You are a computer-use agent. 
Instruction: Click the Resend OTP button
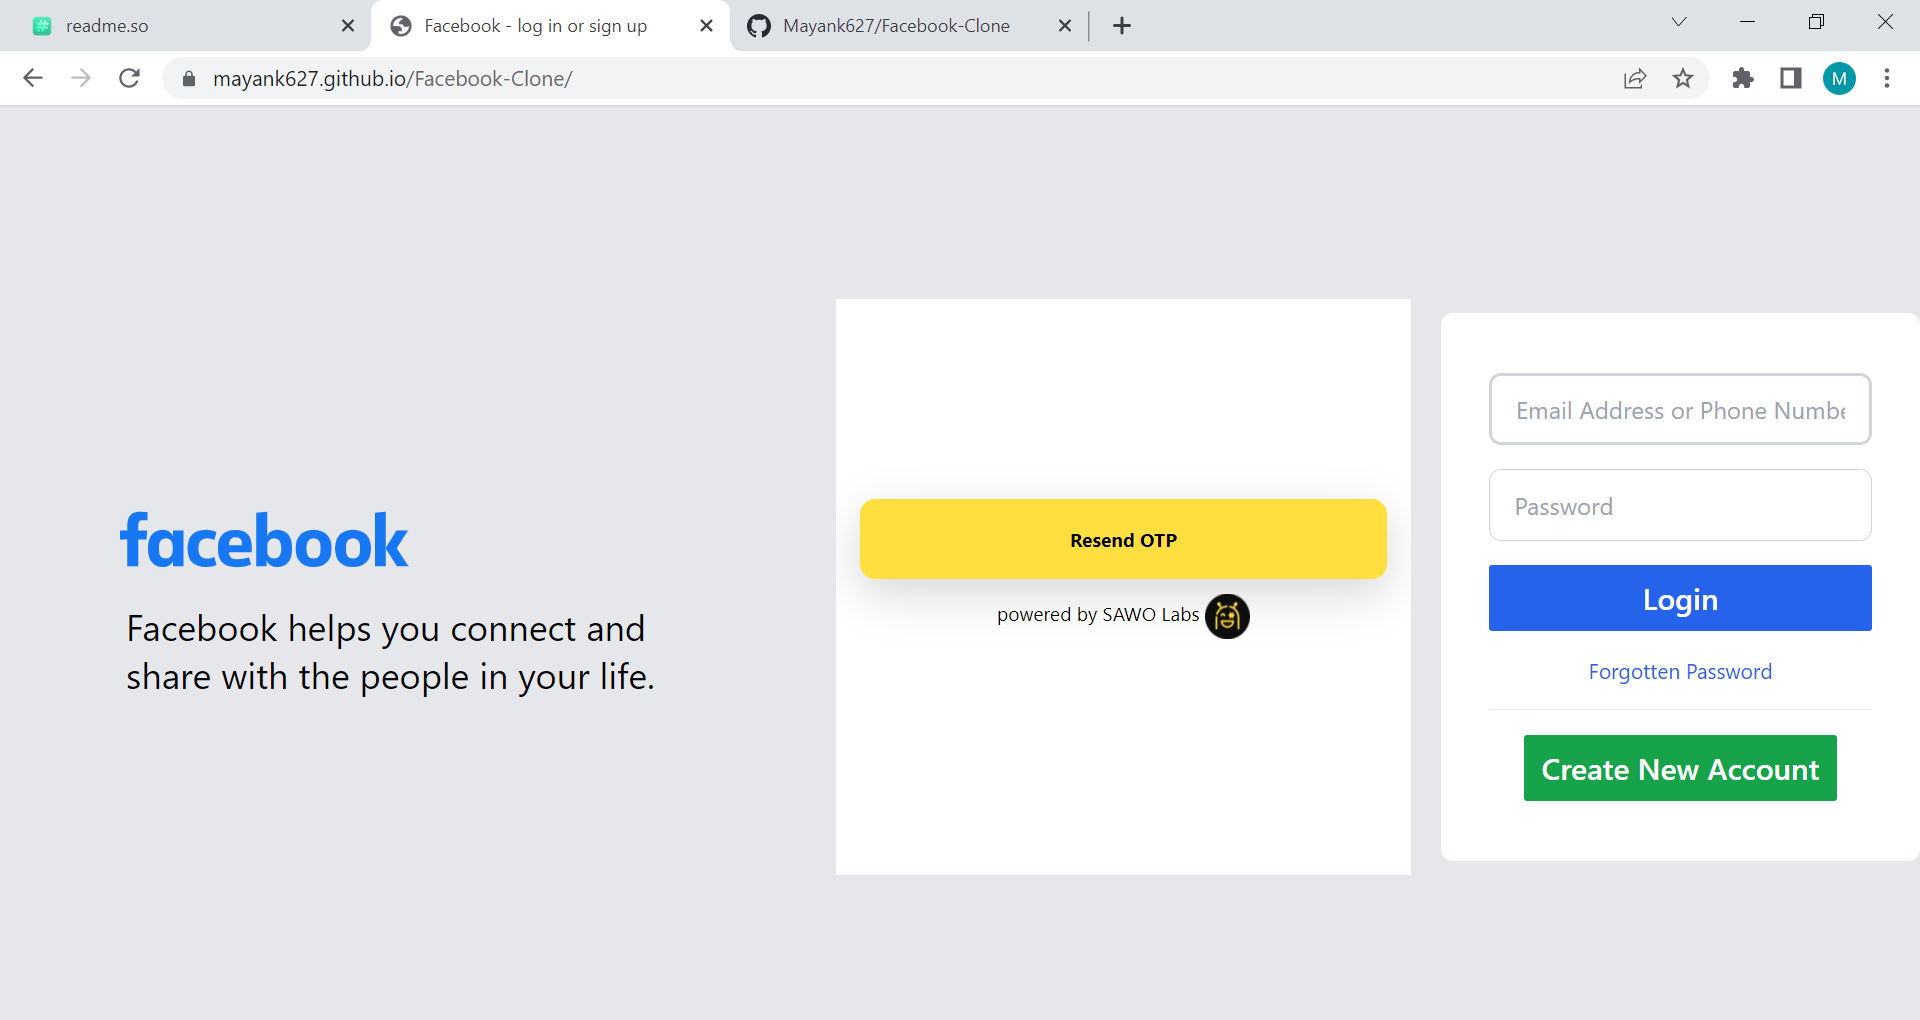click(1123, 539)
